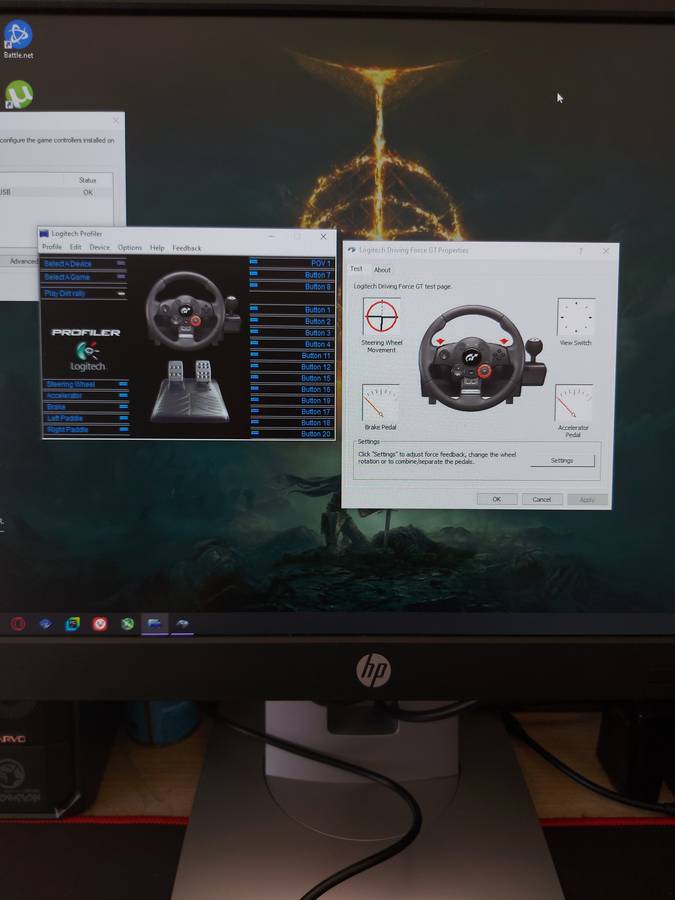Image resolution: width=675 pixels, height=900 pixels.
Task: Open the Options menu in Logitech Profiler
Action: coord(130,248)
